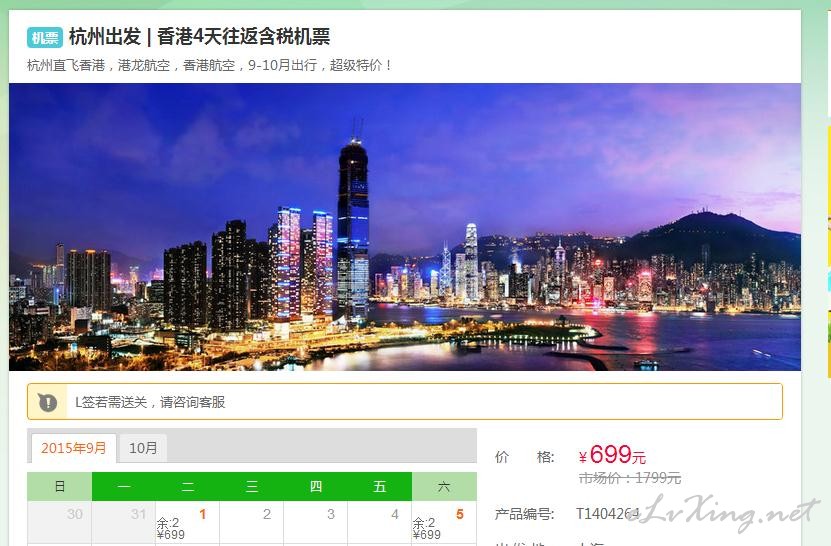Screen dimensions: 831x546
Task: Click the 日 Sunday column header
Action: click(x=59, y=487)
